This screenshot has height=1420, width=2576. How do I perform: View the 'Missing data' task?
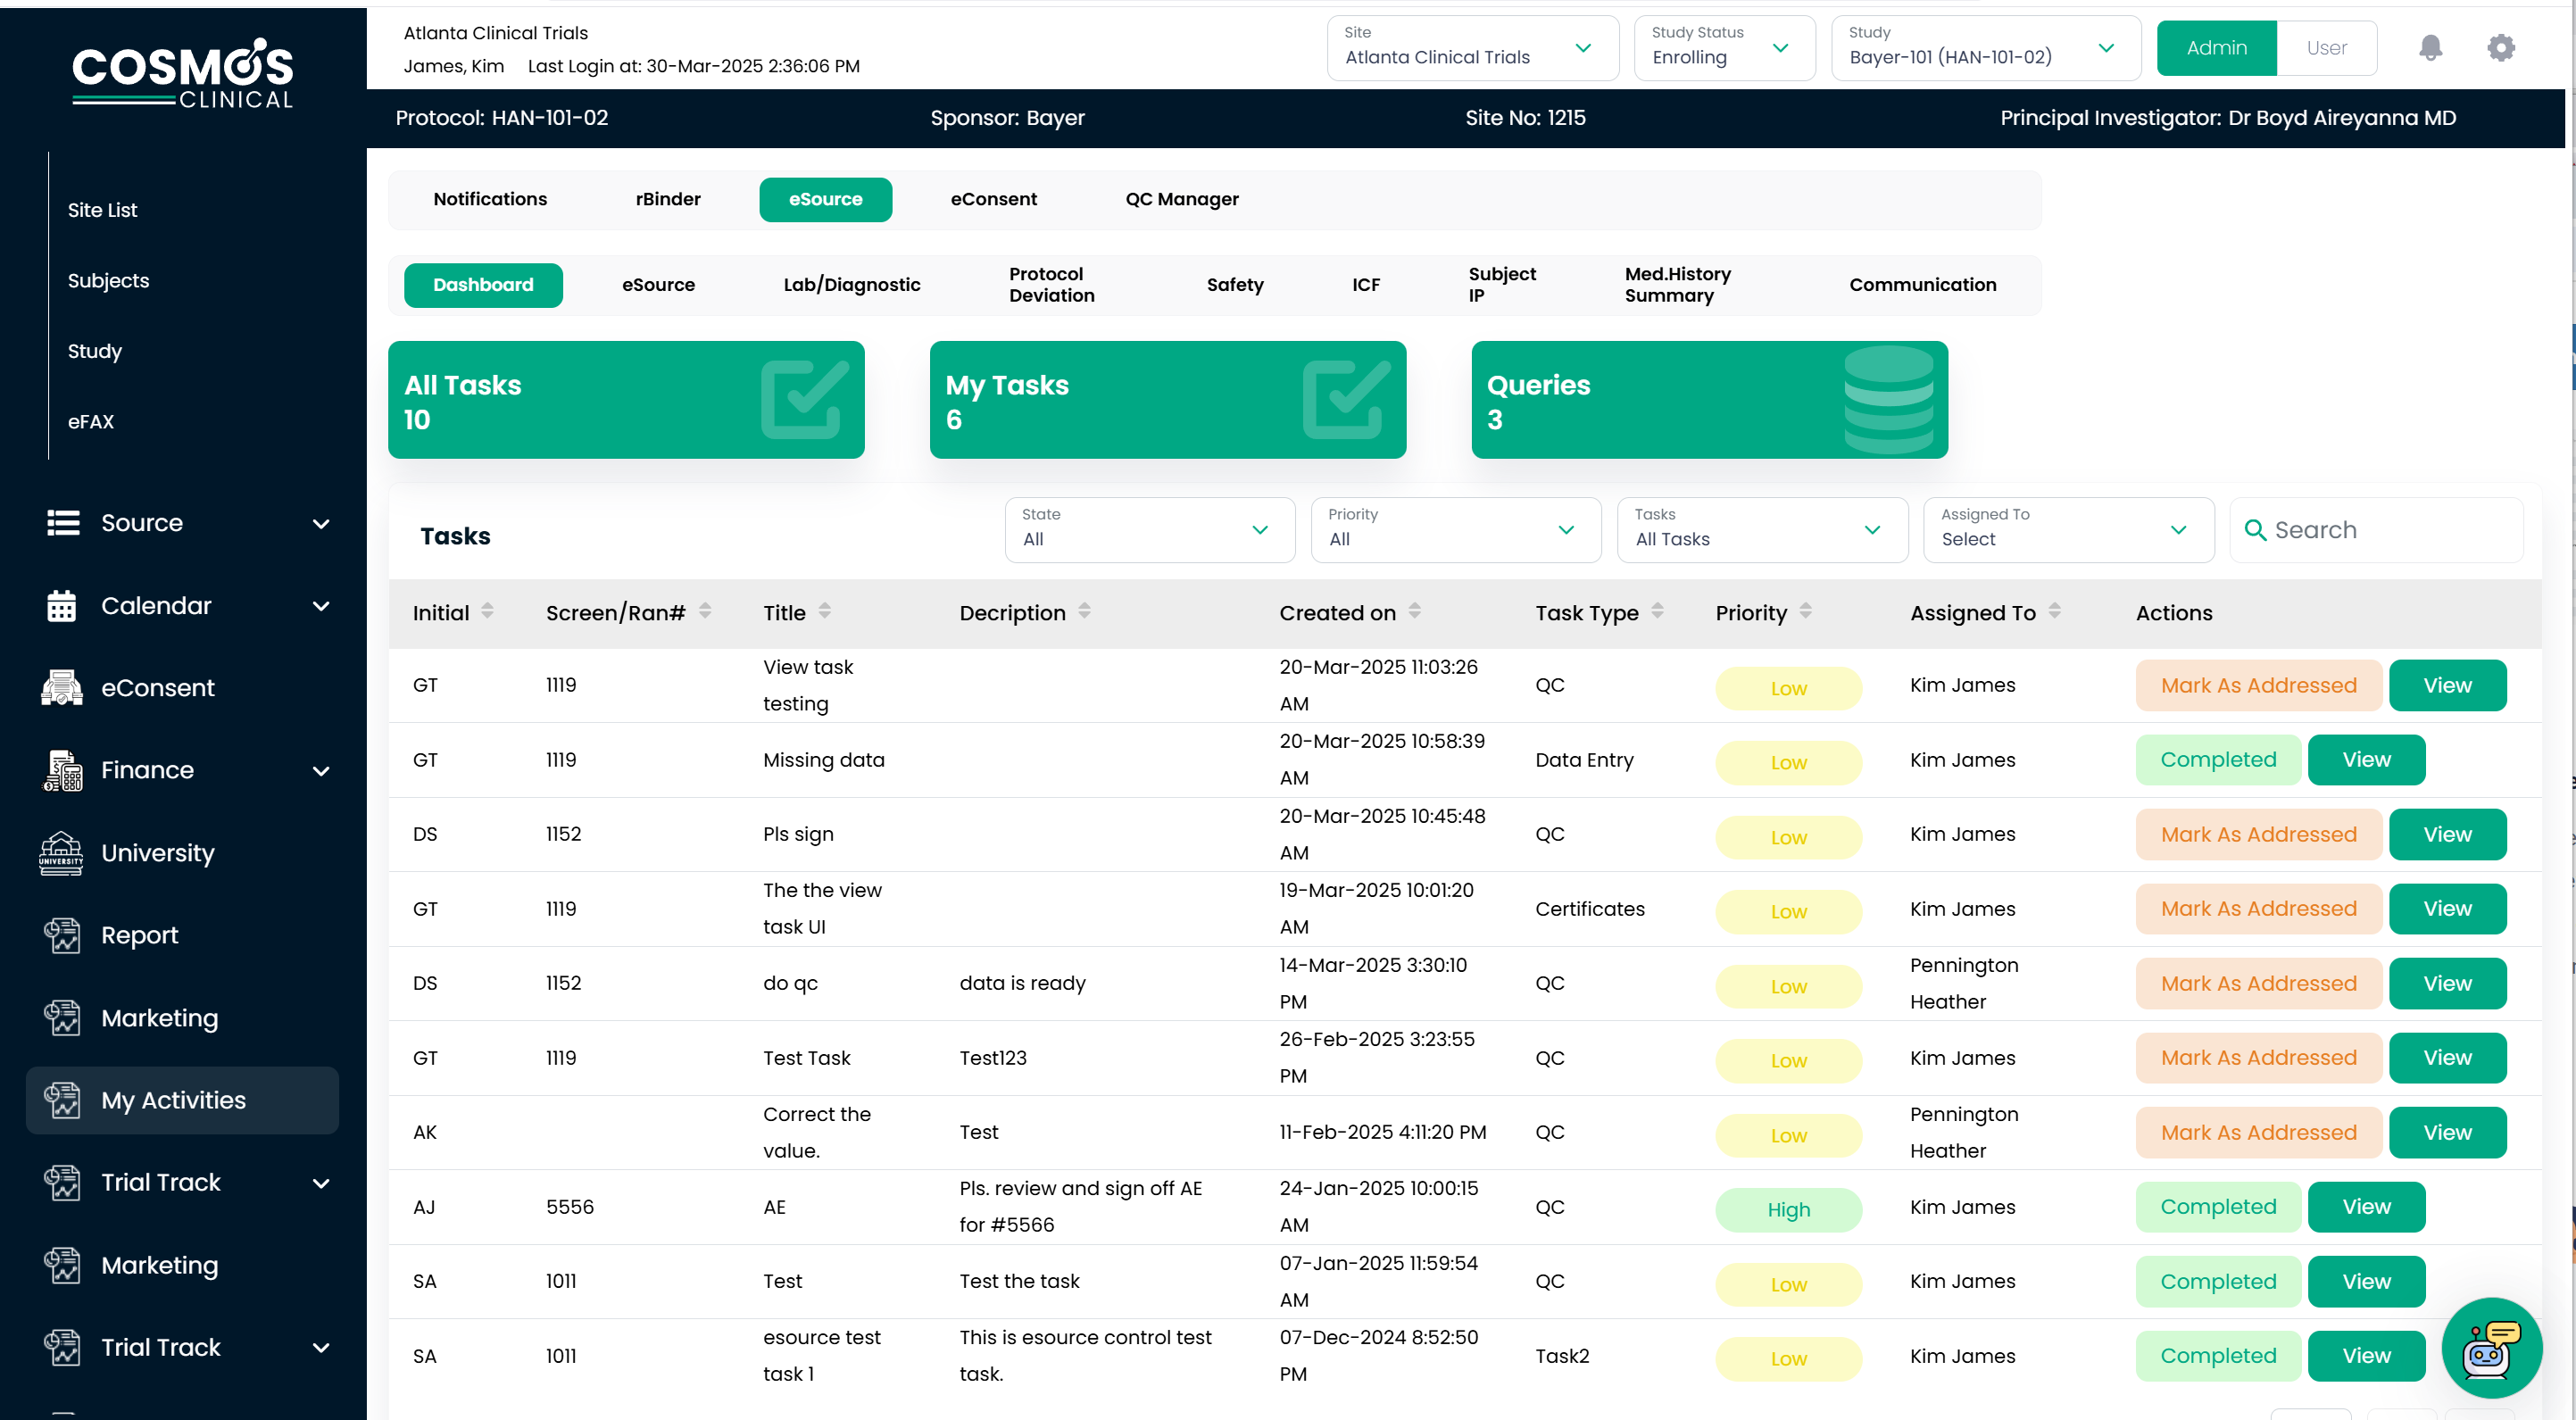click(x=2366, y=760)
